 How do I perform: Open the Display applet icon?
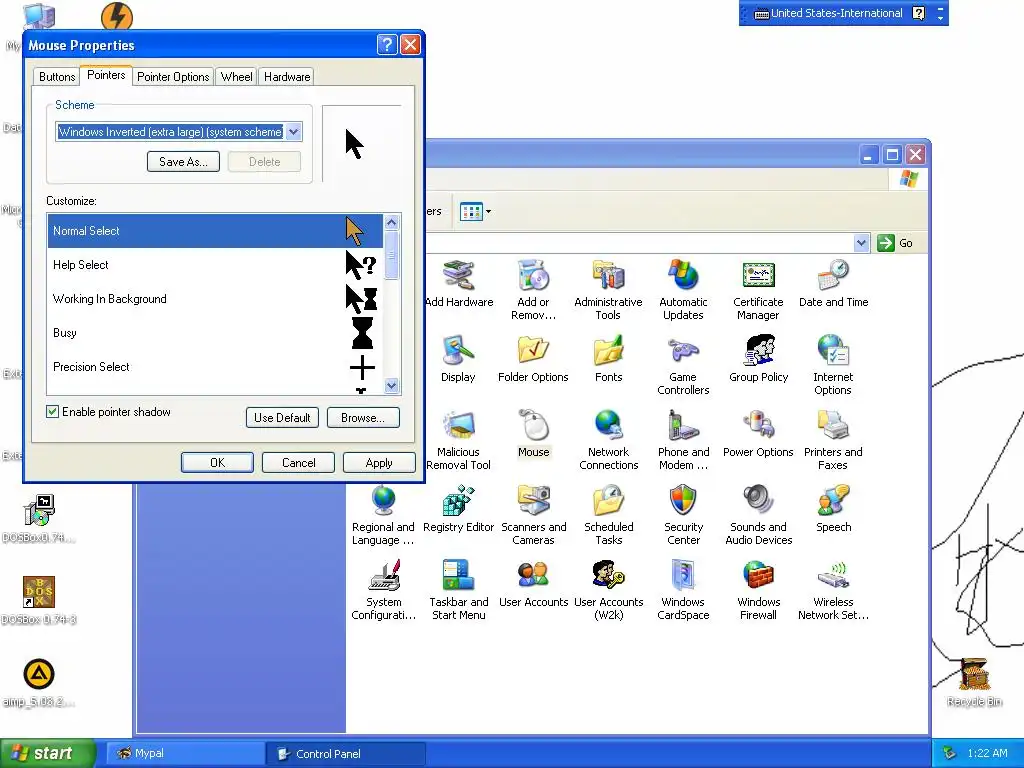click(458, 350)
